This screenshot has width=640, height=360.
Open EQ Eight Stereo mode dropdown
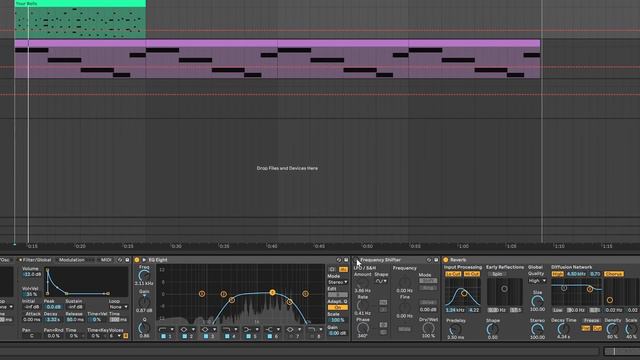coord(338,282)
